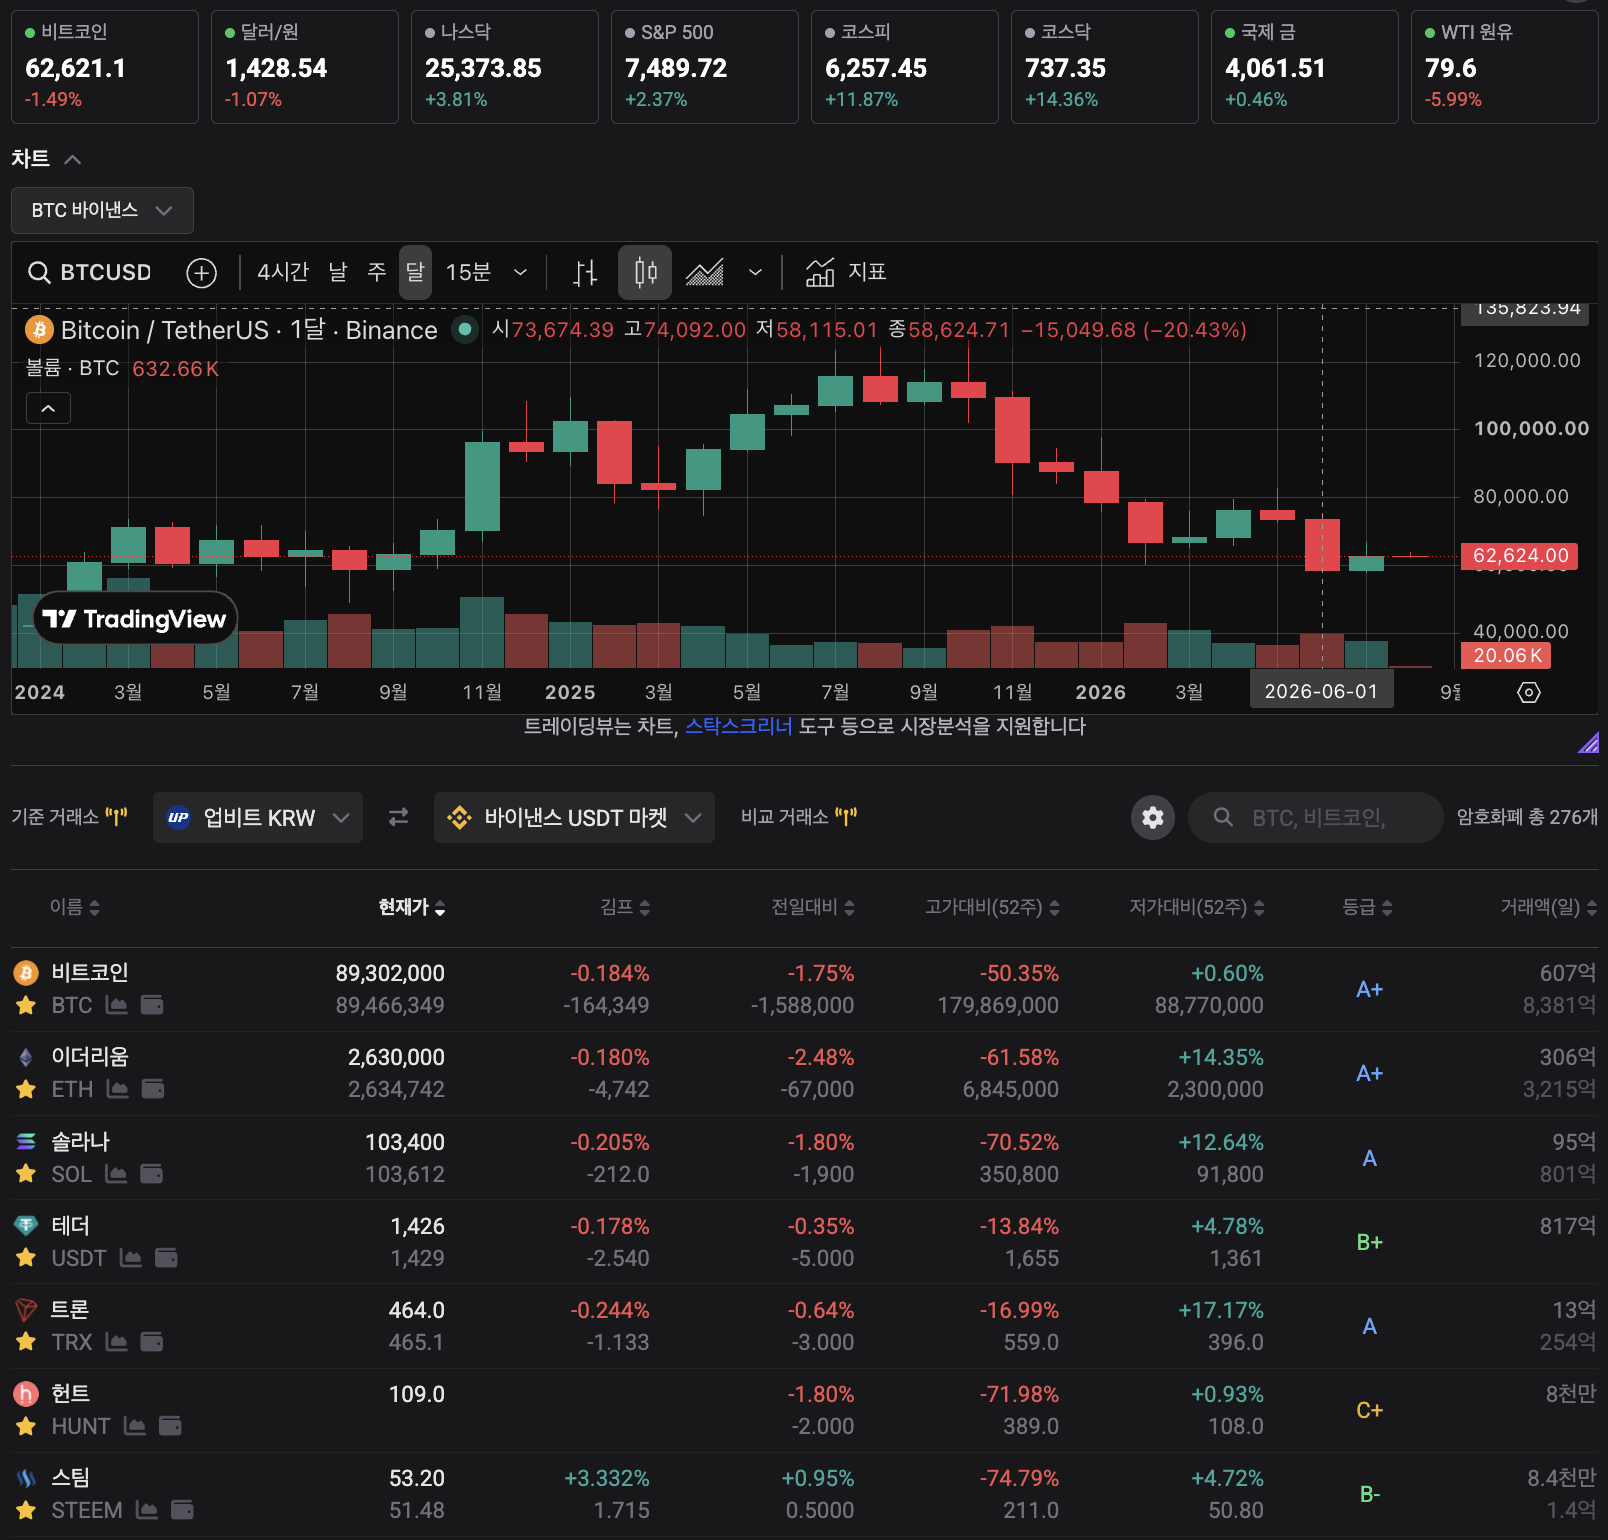Switch to the 주 weekly interval
Screen dimensions: 1608x1540
pyautogui.click(x=377, y=272)
